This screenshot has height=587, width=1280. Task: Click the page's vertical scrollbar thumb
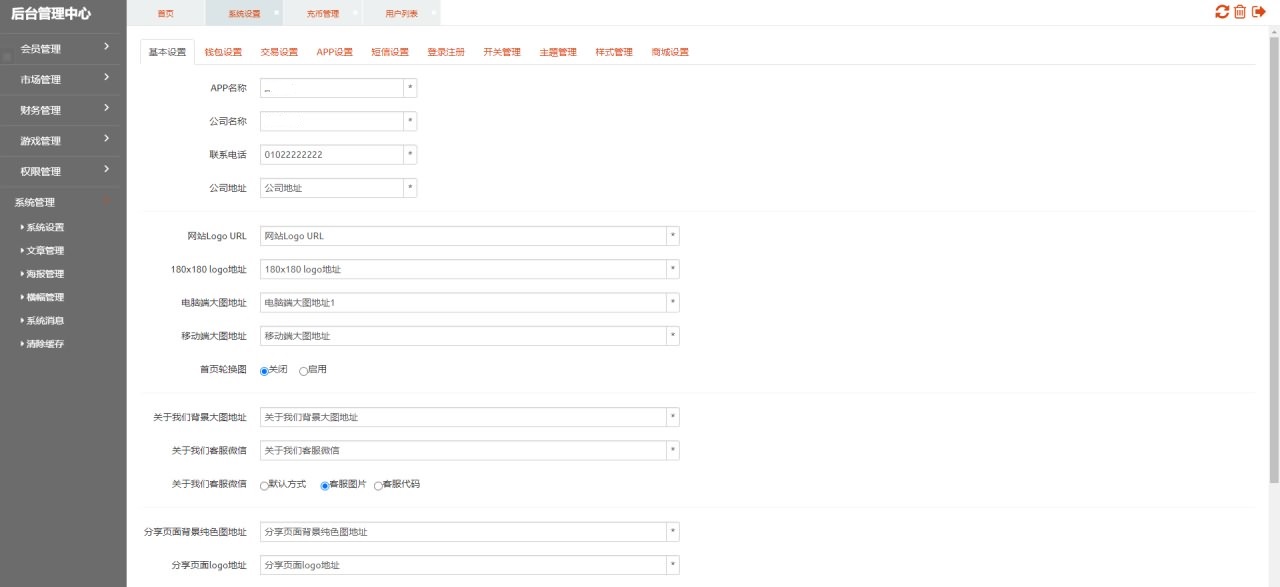click(x=1274, y=262)
